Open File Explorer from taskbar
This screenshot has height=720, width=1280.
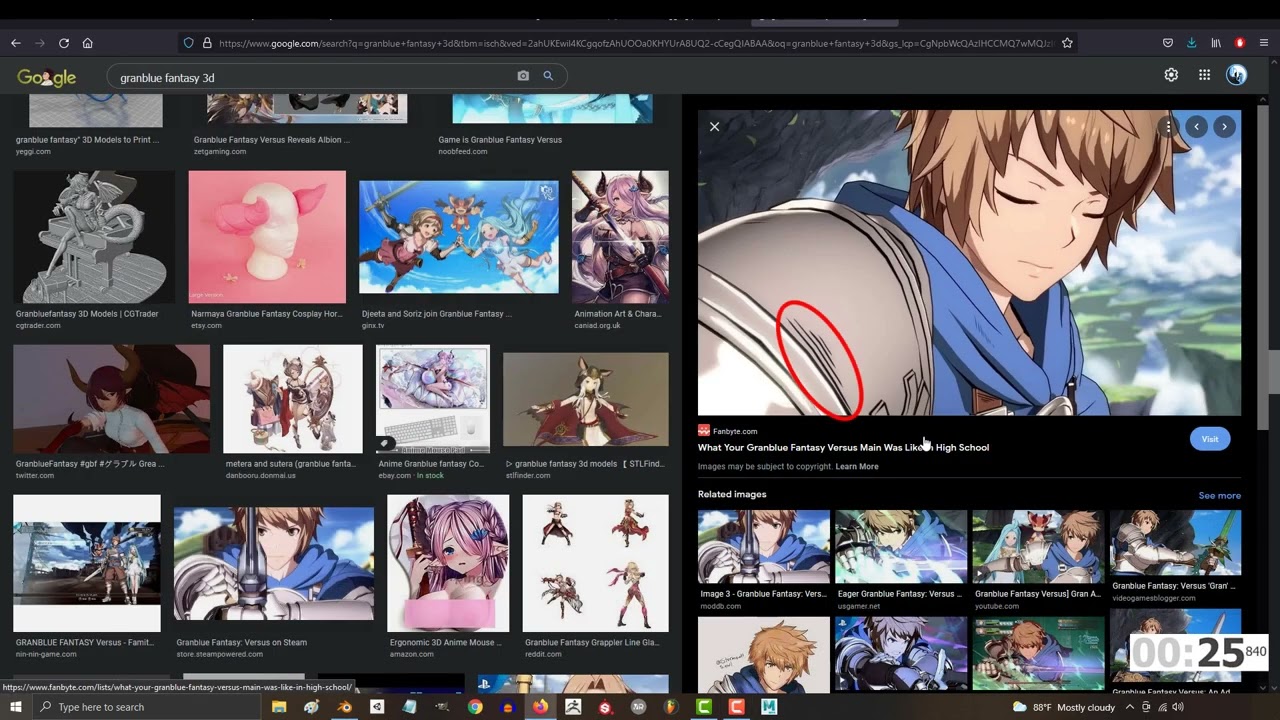(279, 707)
